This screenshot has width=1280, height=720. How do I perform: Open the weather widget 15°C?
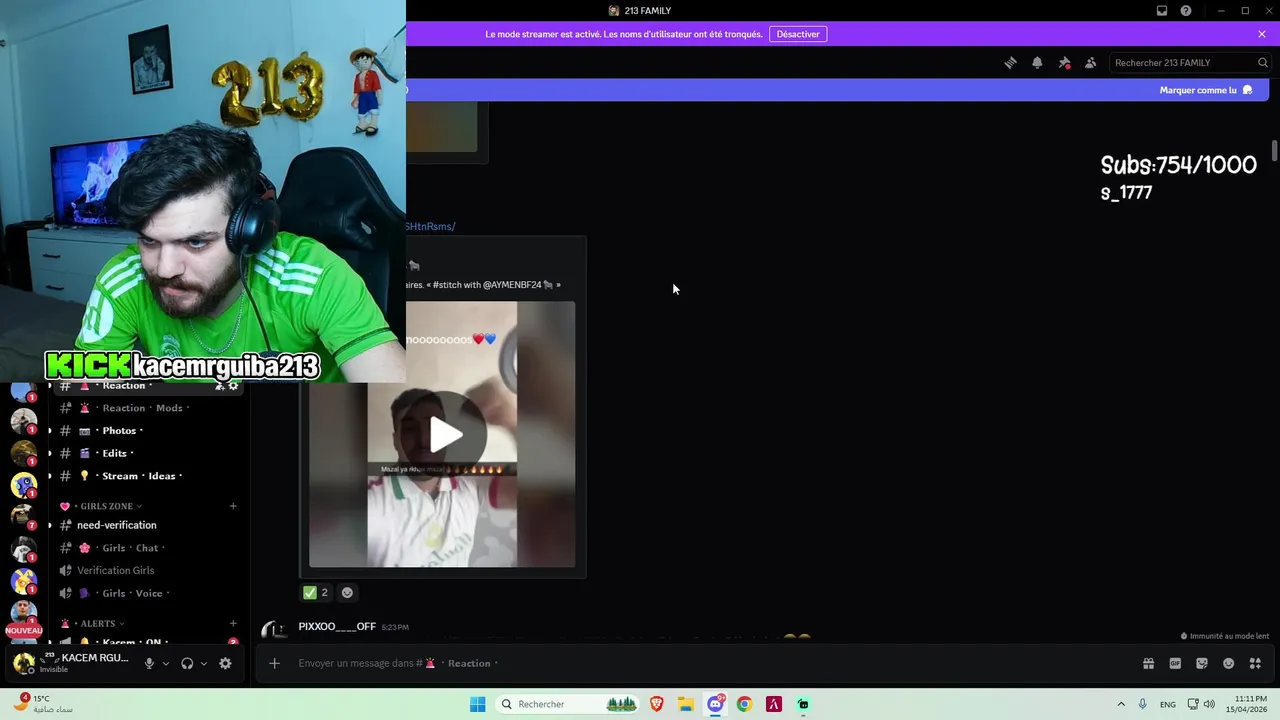[x=45, y=704]
